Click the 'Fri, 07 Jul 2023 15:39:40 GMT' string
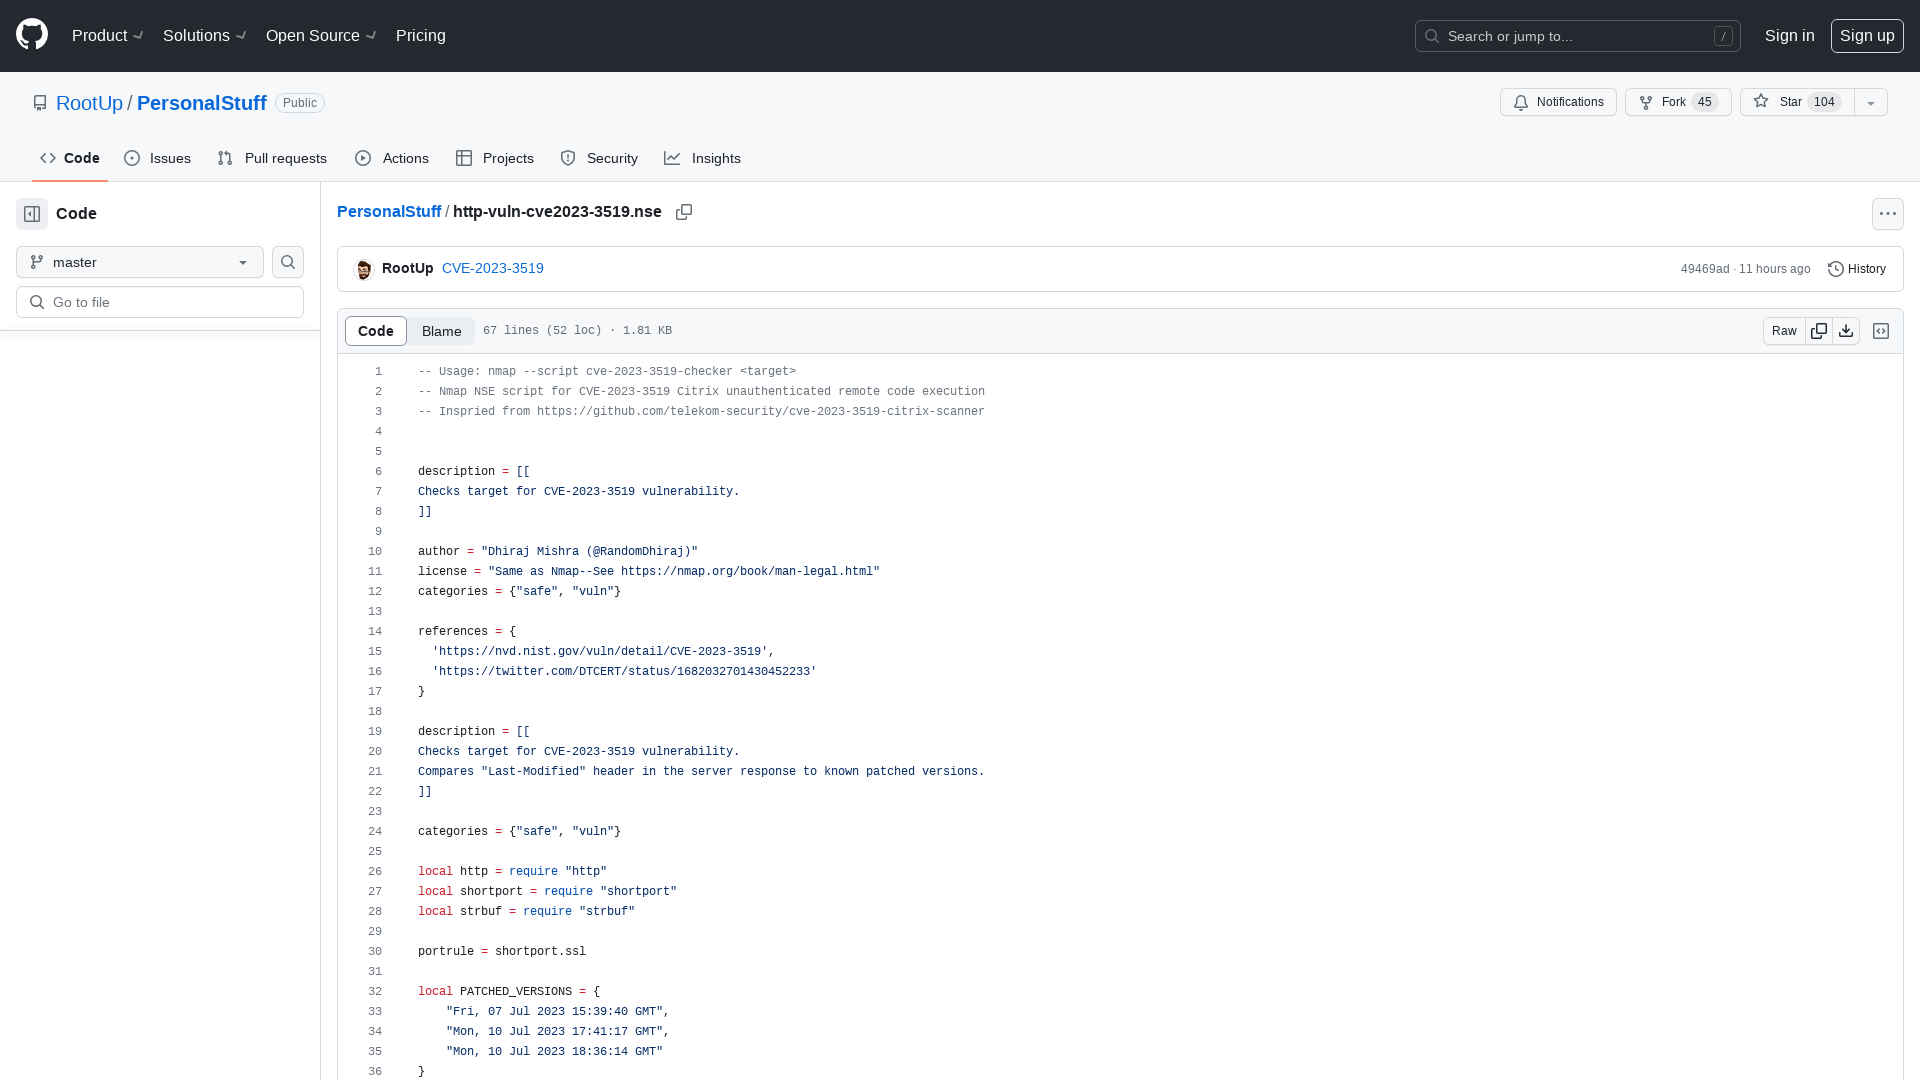Image resolution: width=1920 pixels, height=1080 pixels. click(x=554, y=1011)
